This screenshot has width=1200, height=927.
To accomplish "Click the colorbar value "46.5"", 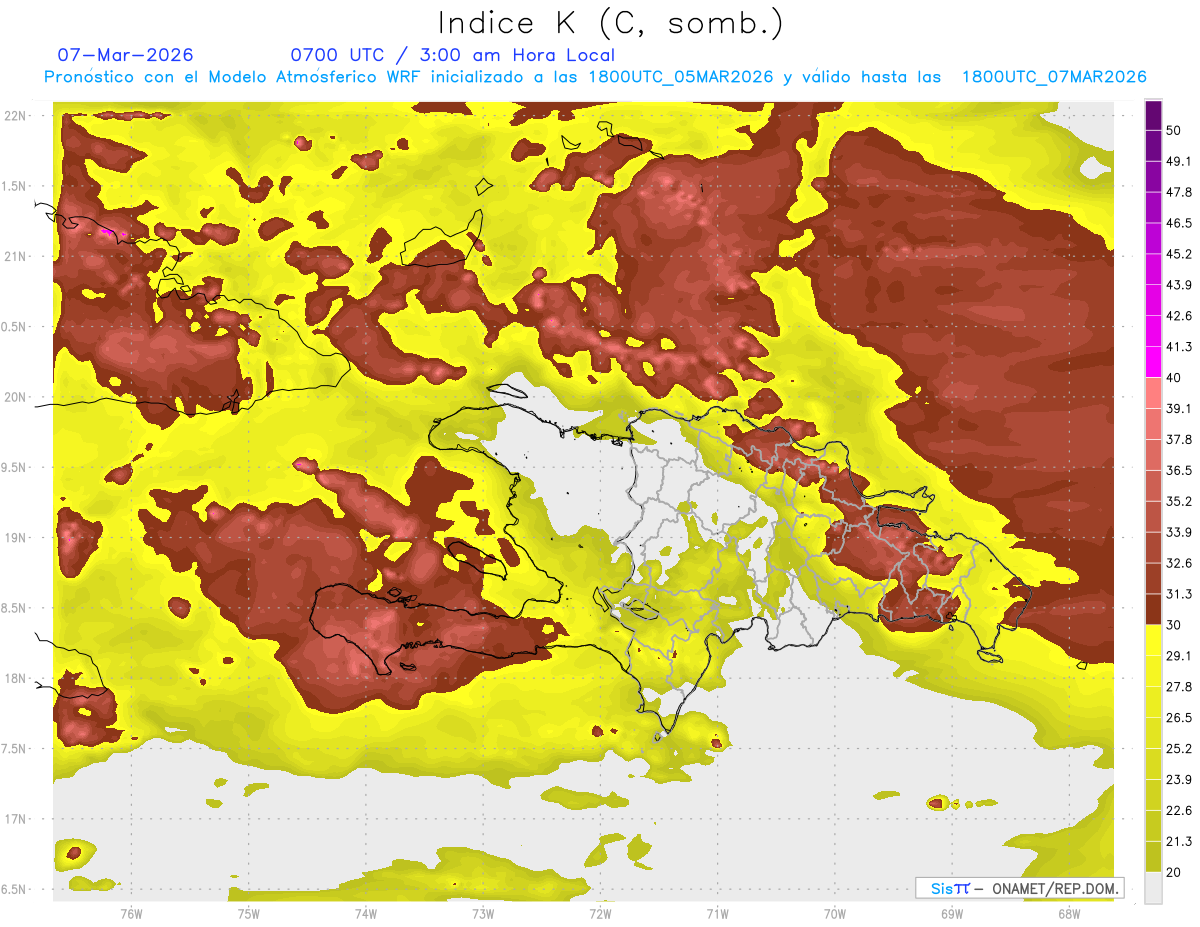I will pyautogui.click(x=1178, y=223).
